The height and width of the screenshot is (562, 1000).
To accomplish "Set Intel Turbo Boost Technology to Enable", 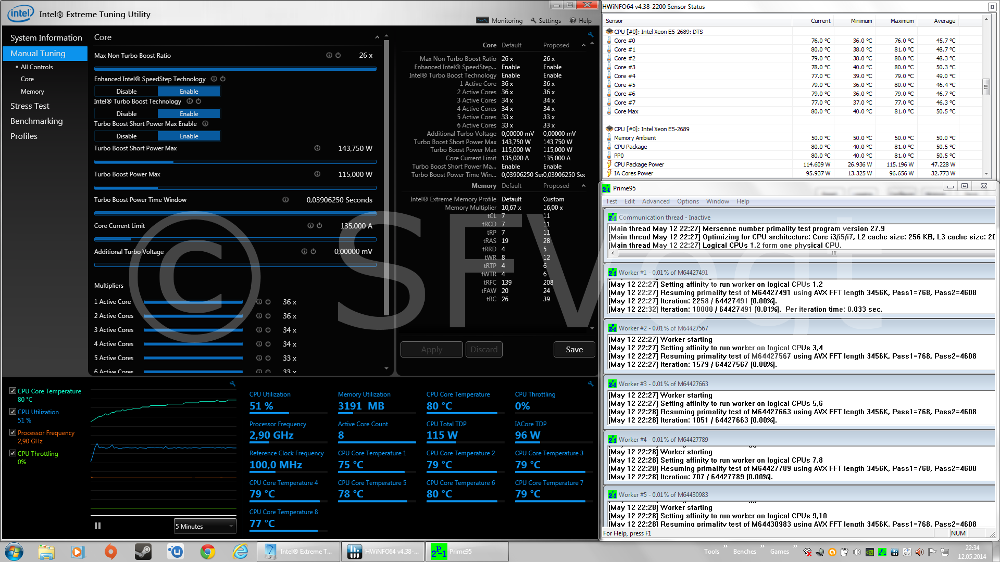I will (189, 114).
